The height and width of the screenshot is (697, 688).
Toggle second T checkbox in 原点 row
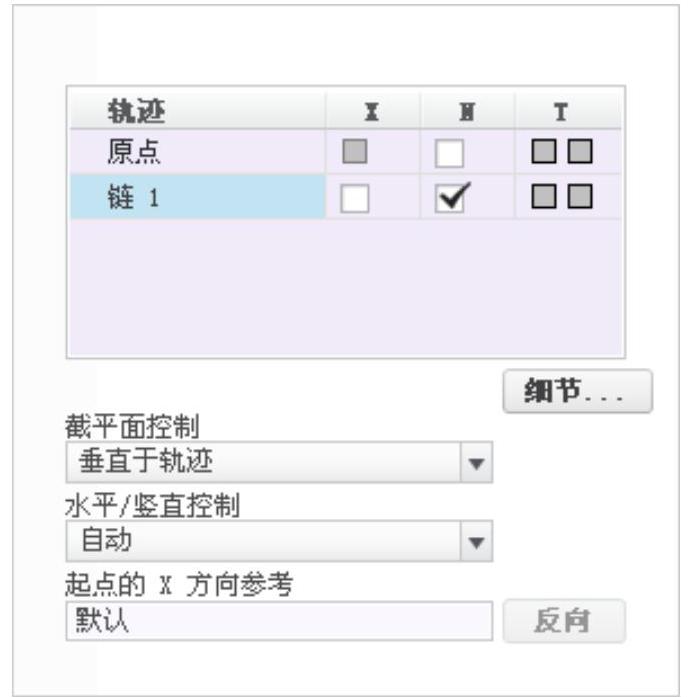[x=580, y=151]
